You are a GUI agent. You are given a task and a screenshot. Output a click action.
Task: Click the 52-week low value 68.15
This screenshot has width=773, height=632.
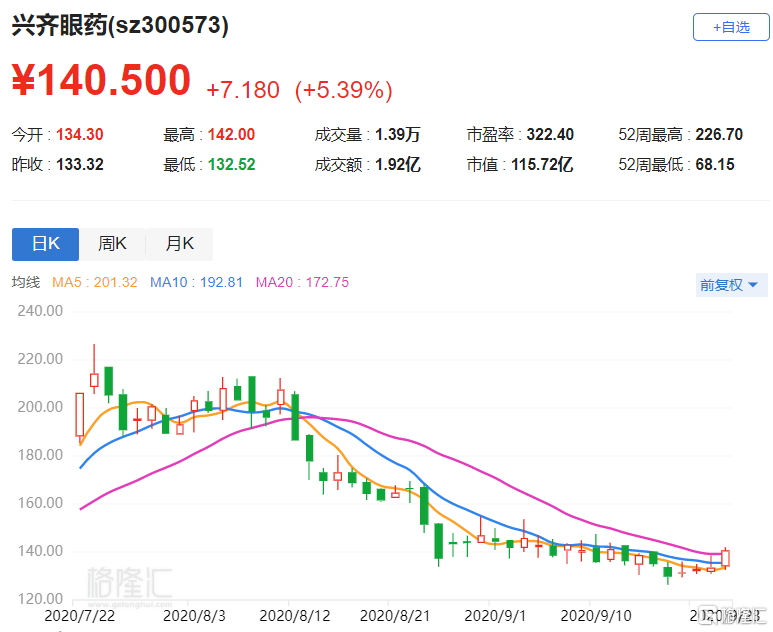tap(715, 164)
